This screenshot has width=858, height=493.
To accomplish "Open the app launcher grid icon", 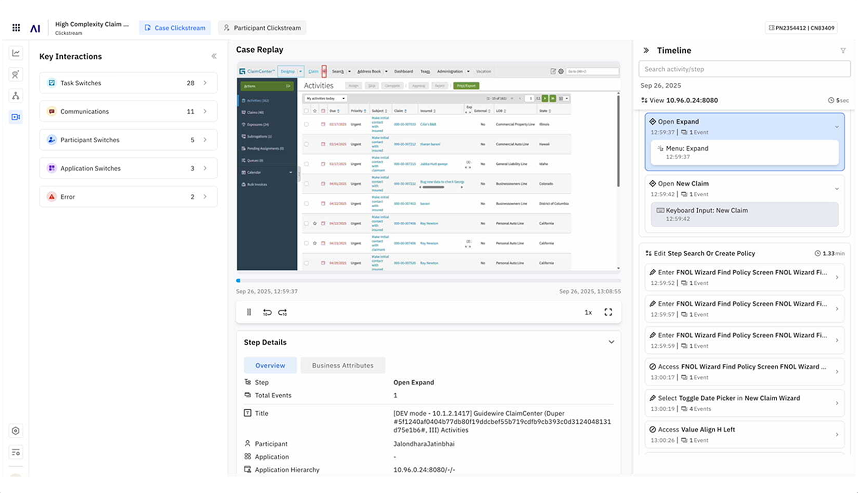I will (16, 27).
